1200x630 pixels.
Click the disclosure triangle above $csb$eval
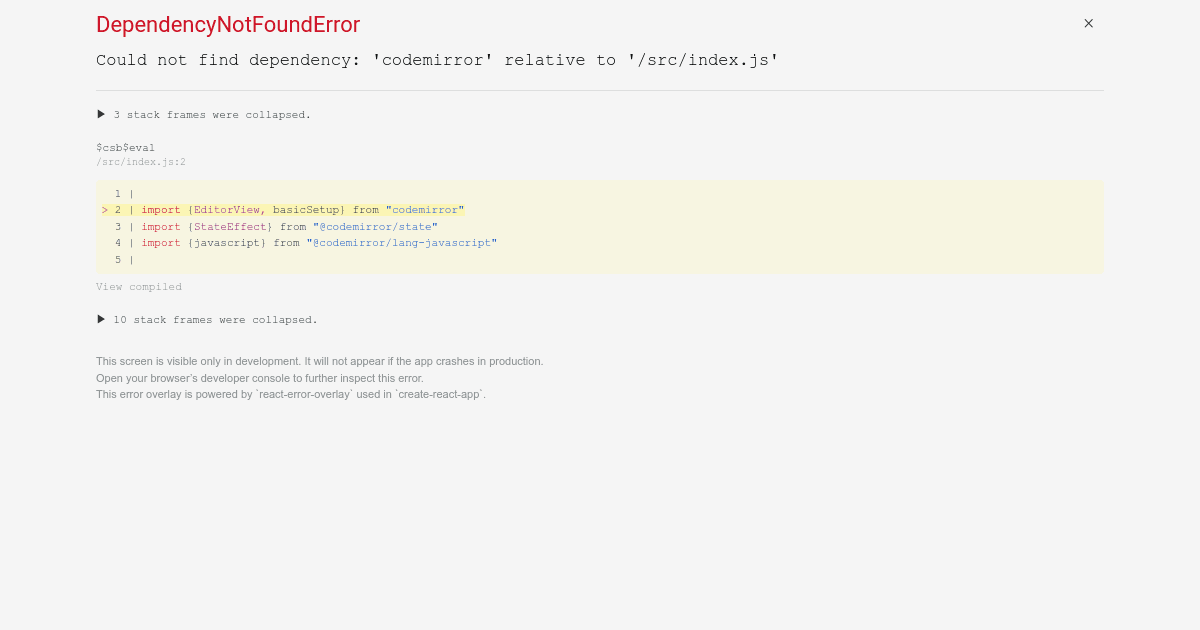(101, 113)
